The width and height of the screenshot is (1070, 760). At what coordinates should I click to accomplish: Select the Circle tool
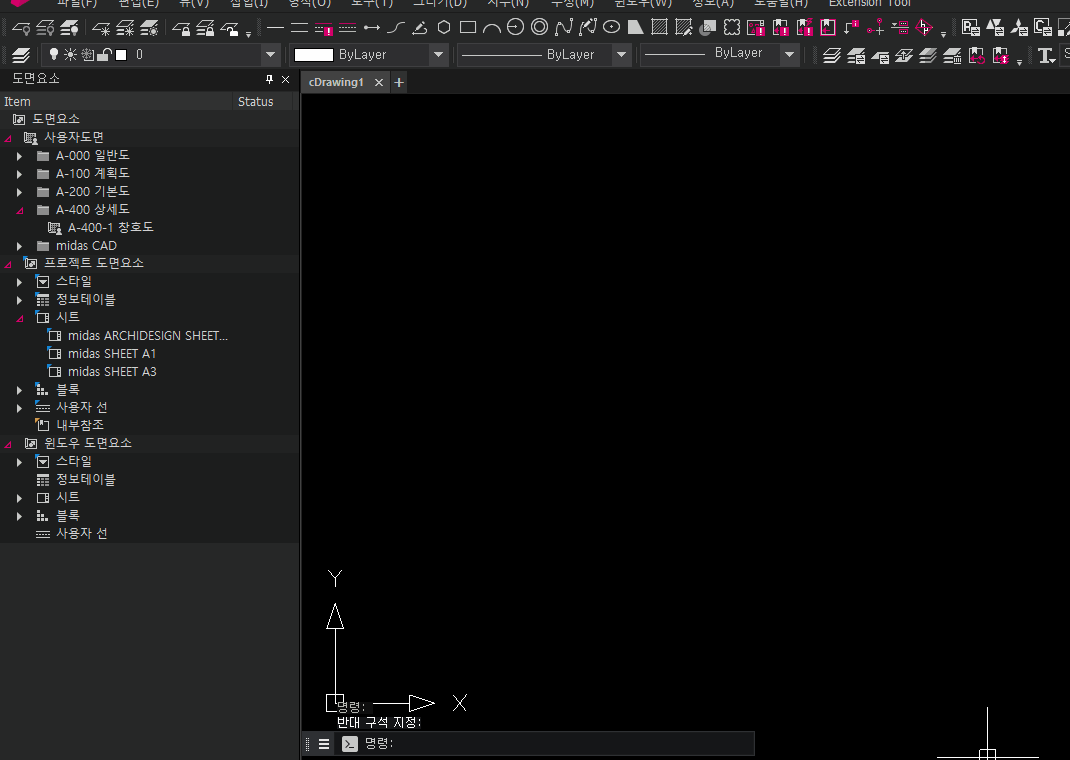pos(515,27)
